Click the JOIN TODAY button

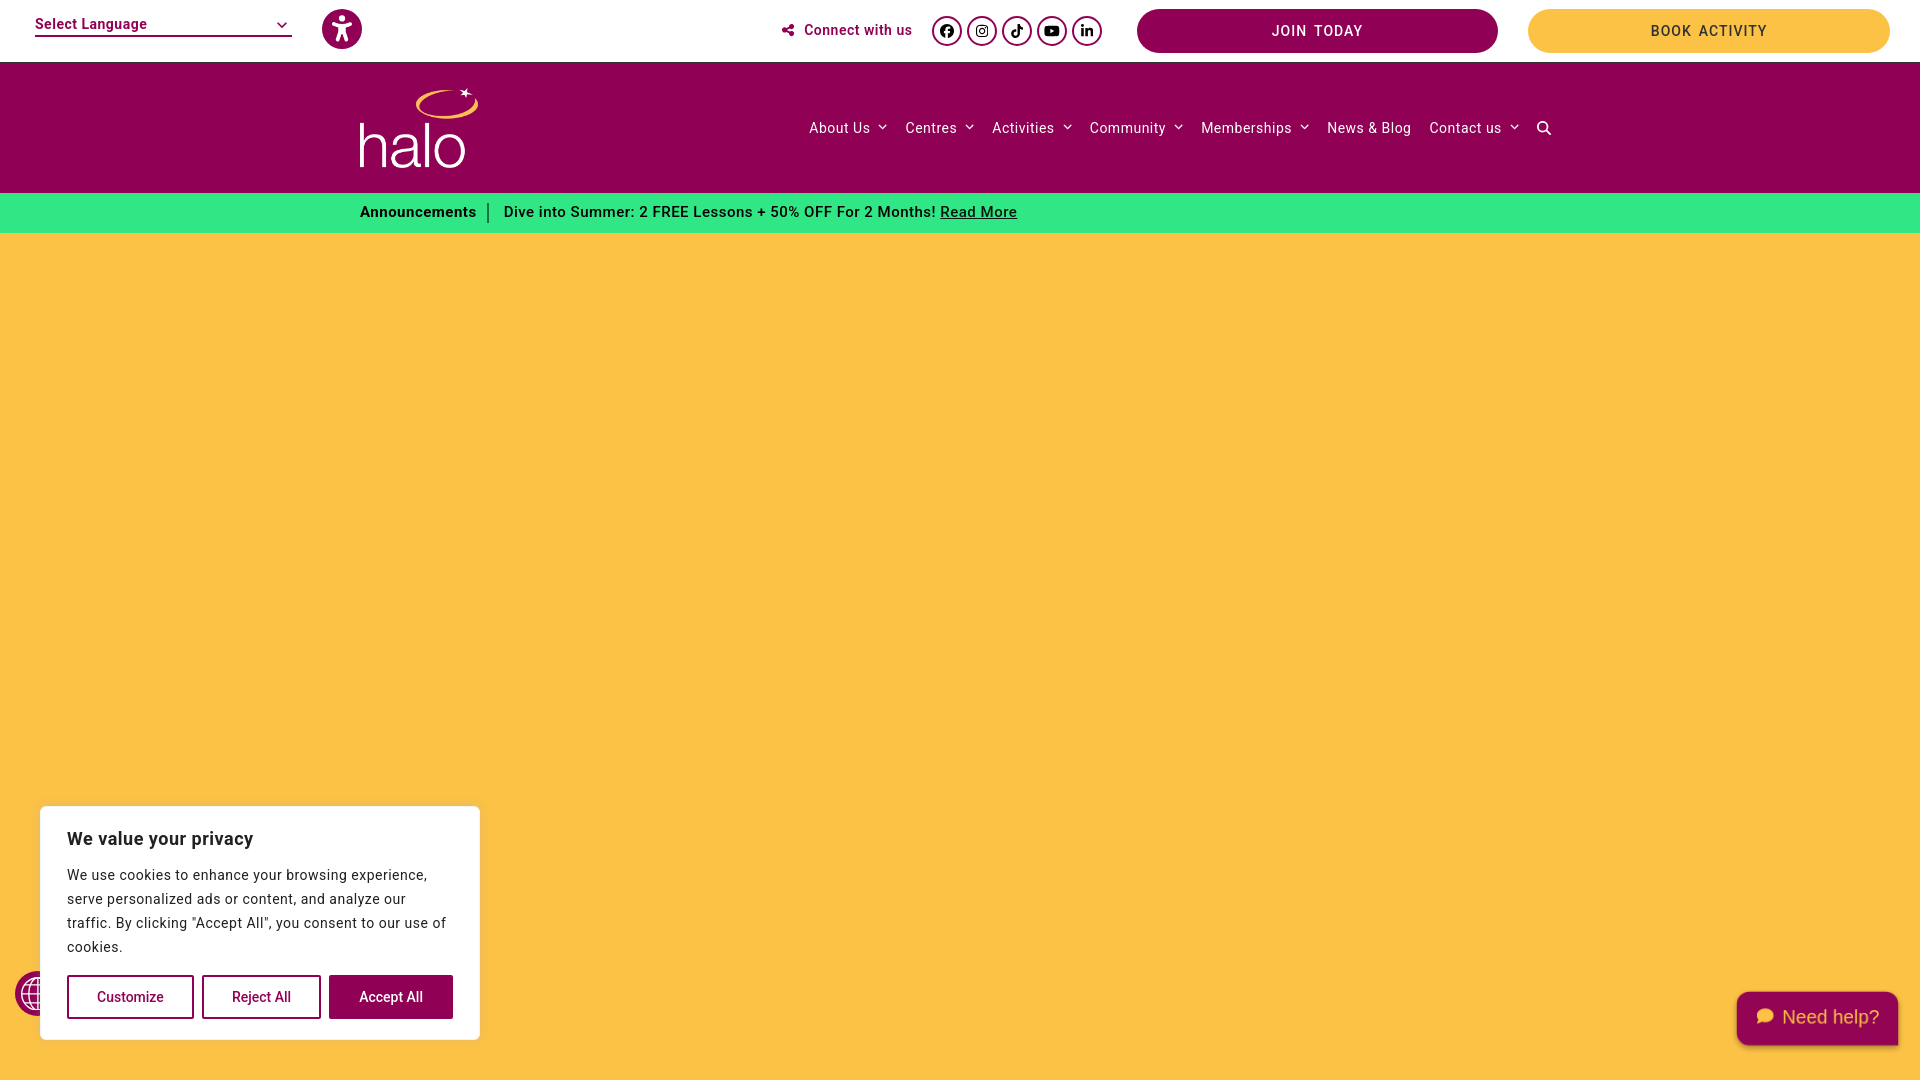click(1317, 31)
